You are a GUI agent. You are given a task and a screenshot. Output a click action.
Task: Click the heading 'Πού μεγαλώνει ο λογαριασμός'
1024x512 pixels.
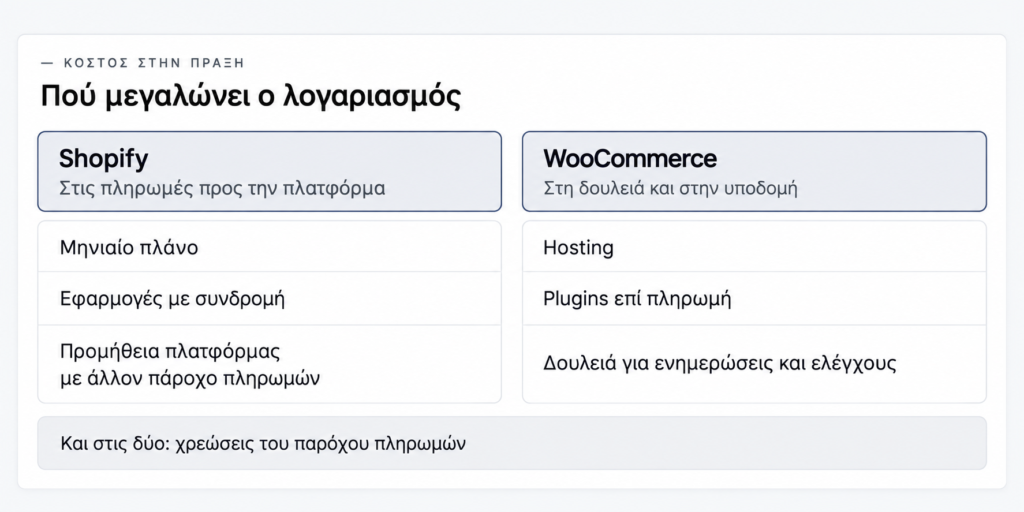[251, 97]
